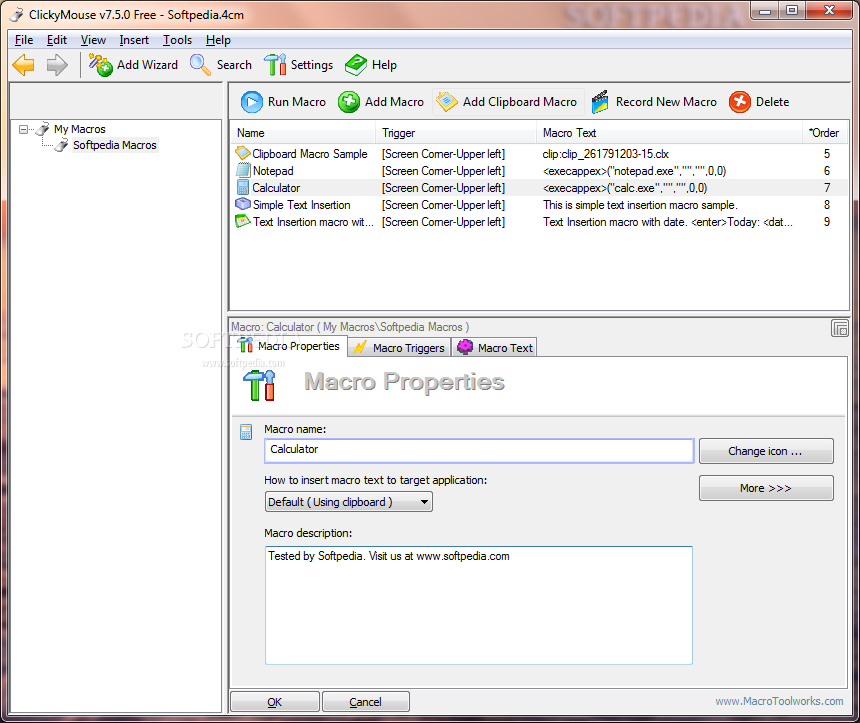The image size is (860, 723).
Task: Run the selected macro
Action: (283, 102)
